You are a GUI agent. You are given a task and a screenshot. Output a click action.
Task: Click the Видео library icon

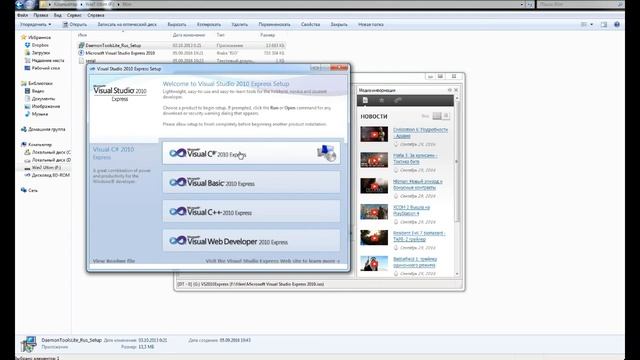pyautogui.click(x=27, y=91)
